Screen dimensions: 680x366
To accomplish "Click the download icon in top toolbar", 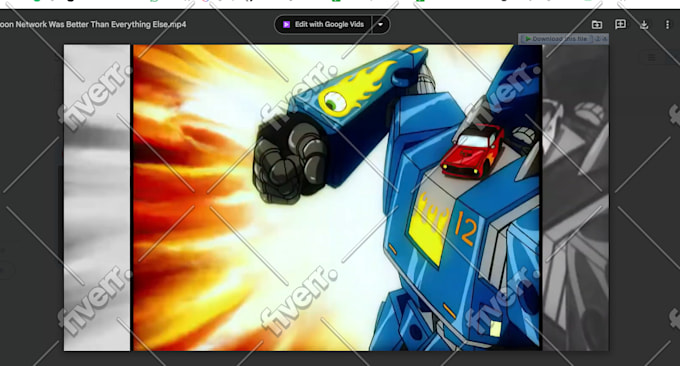I will coord(644,25).
